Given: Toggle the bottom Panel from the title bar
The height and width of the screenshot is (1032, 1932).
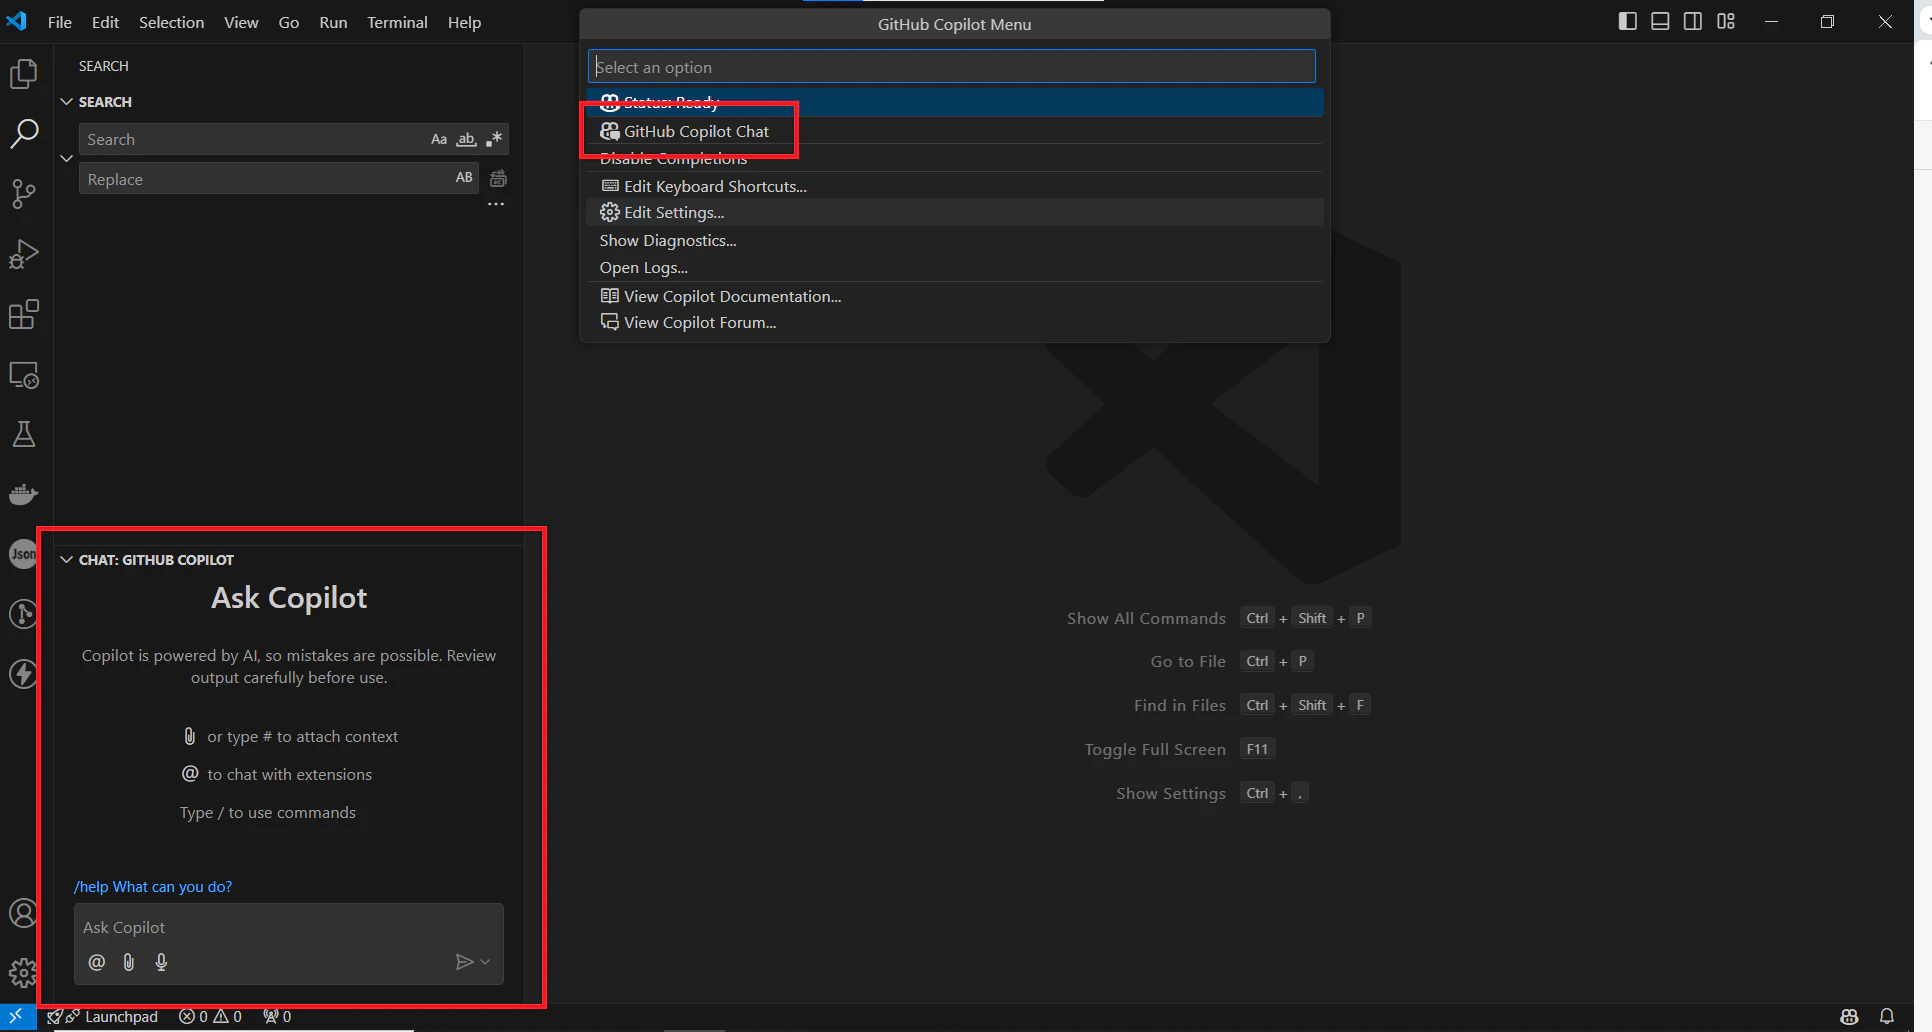Looking at the screenshot, I should pyautogui.click(x=1660, y=21).
